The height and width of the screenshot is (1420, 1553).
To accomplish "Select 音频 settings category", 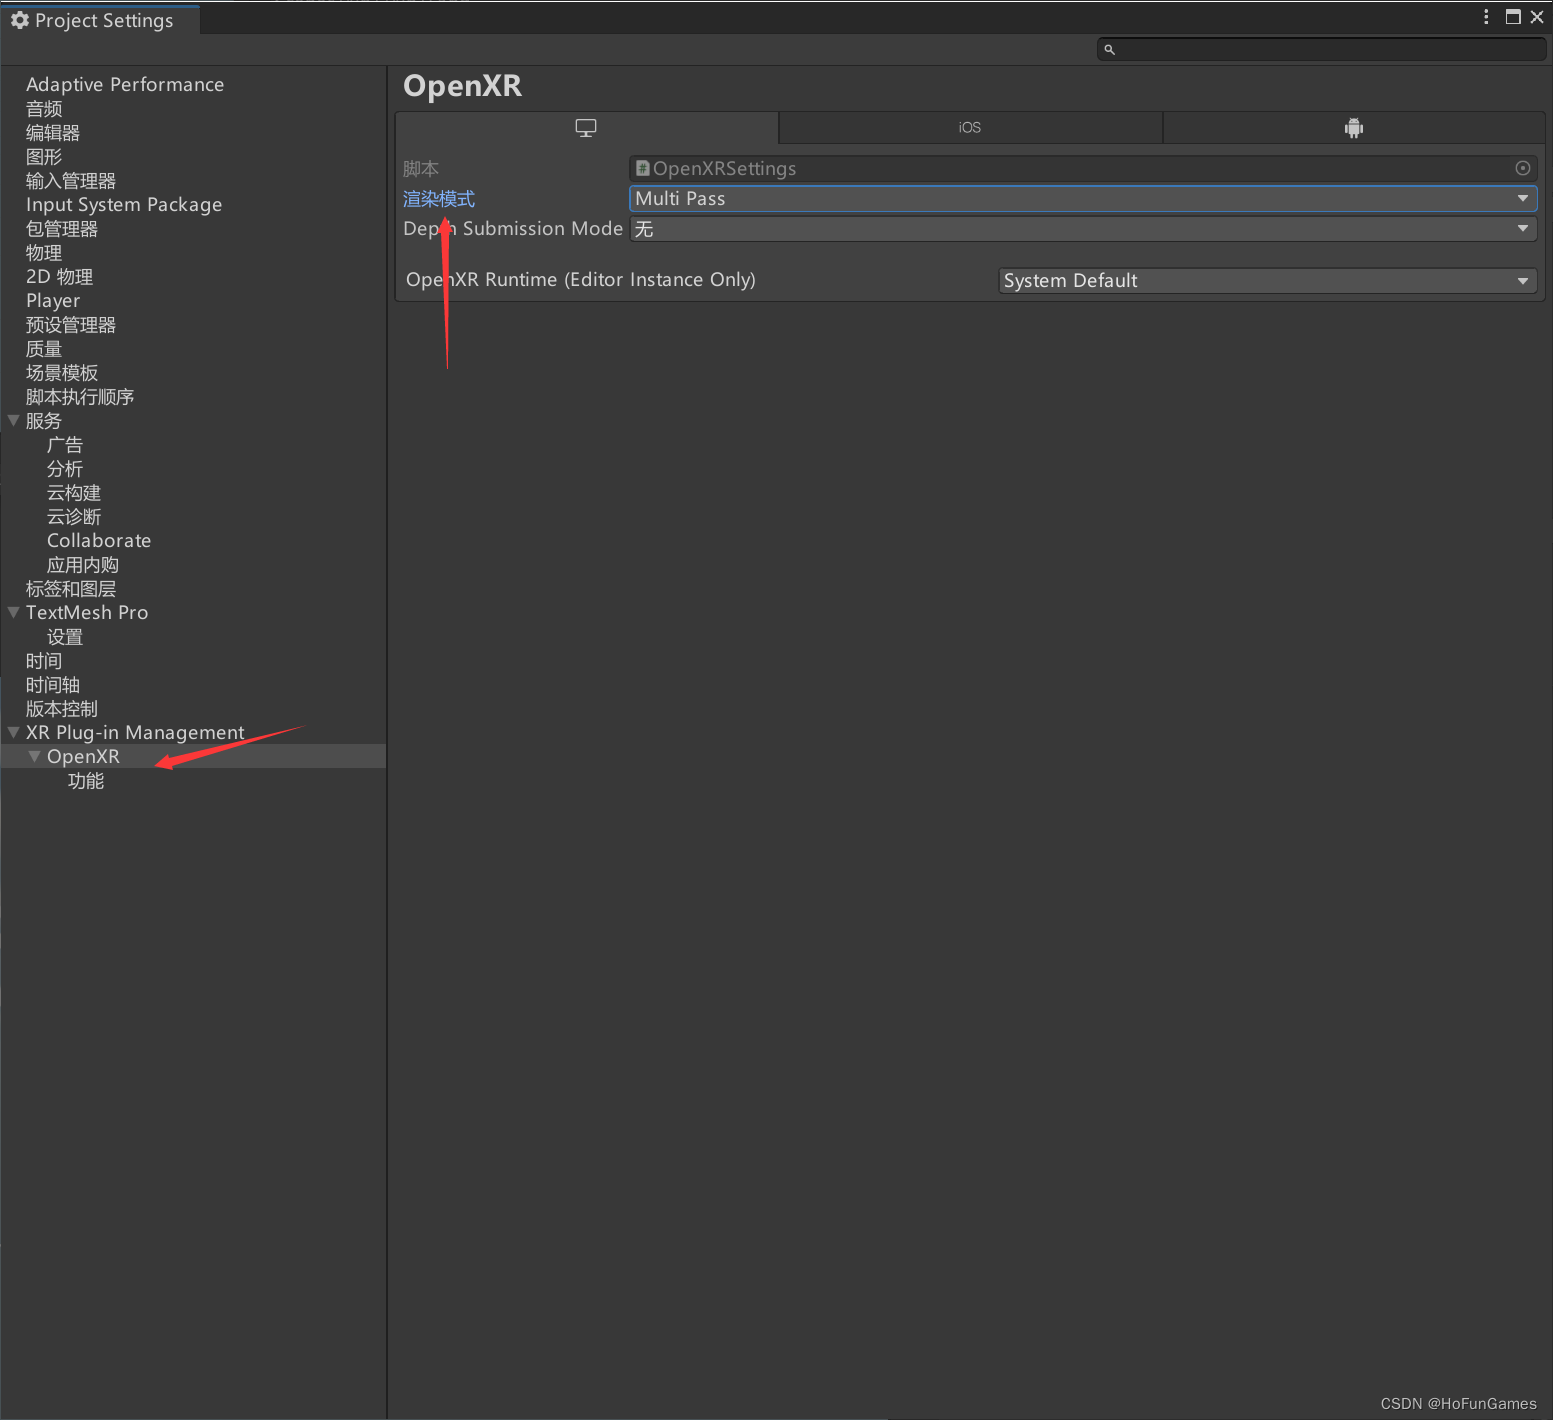I will (x=44, y=109).
